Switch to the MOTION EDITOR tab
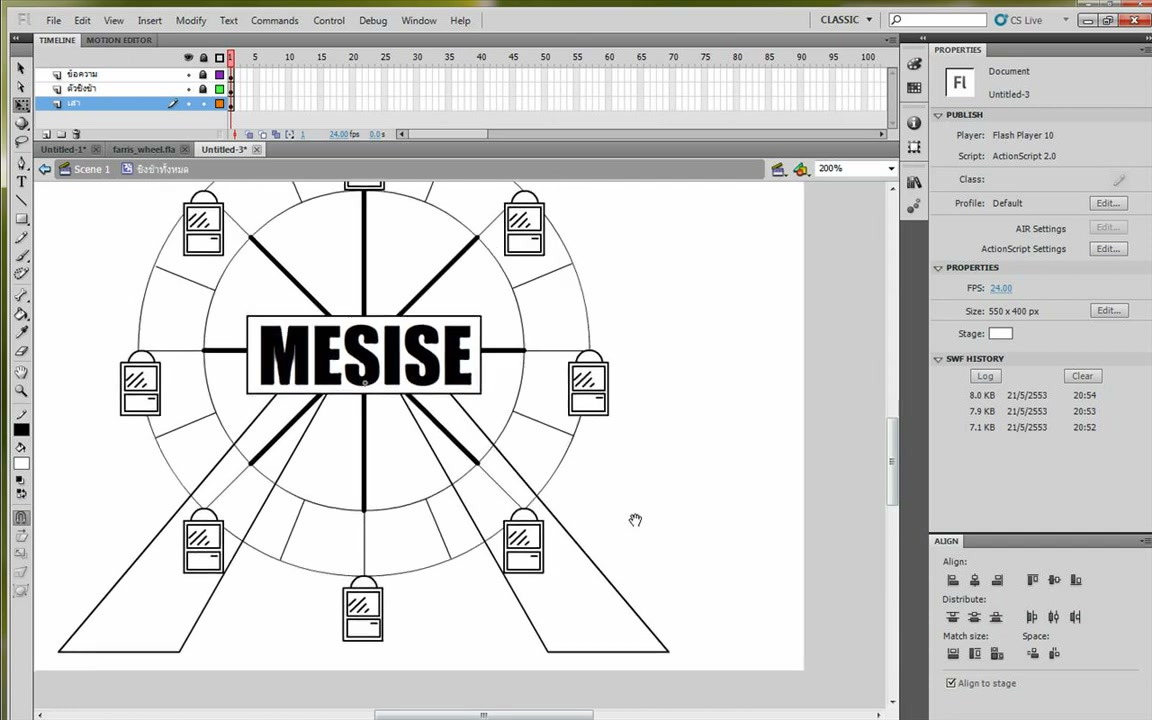 [119, 40]
